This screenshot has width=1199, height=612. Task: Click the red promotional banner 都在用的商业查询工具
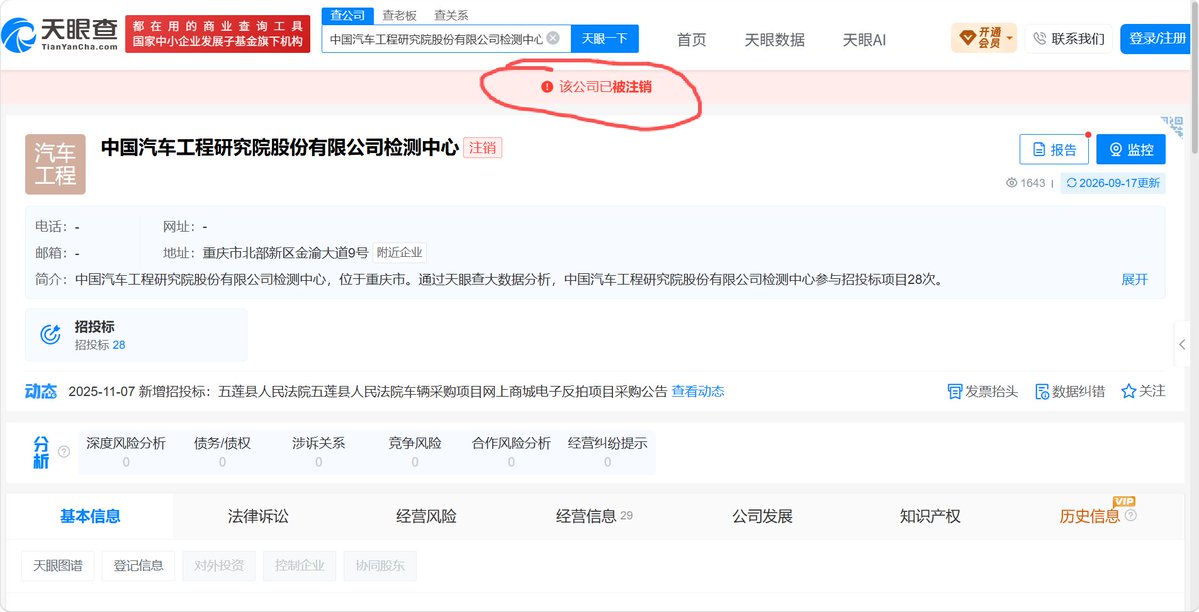pyautogui.click(x=217, y=34)
